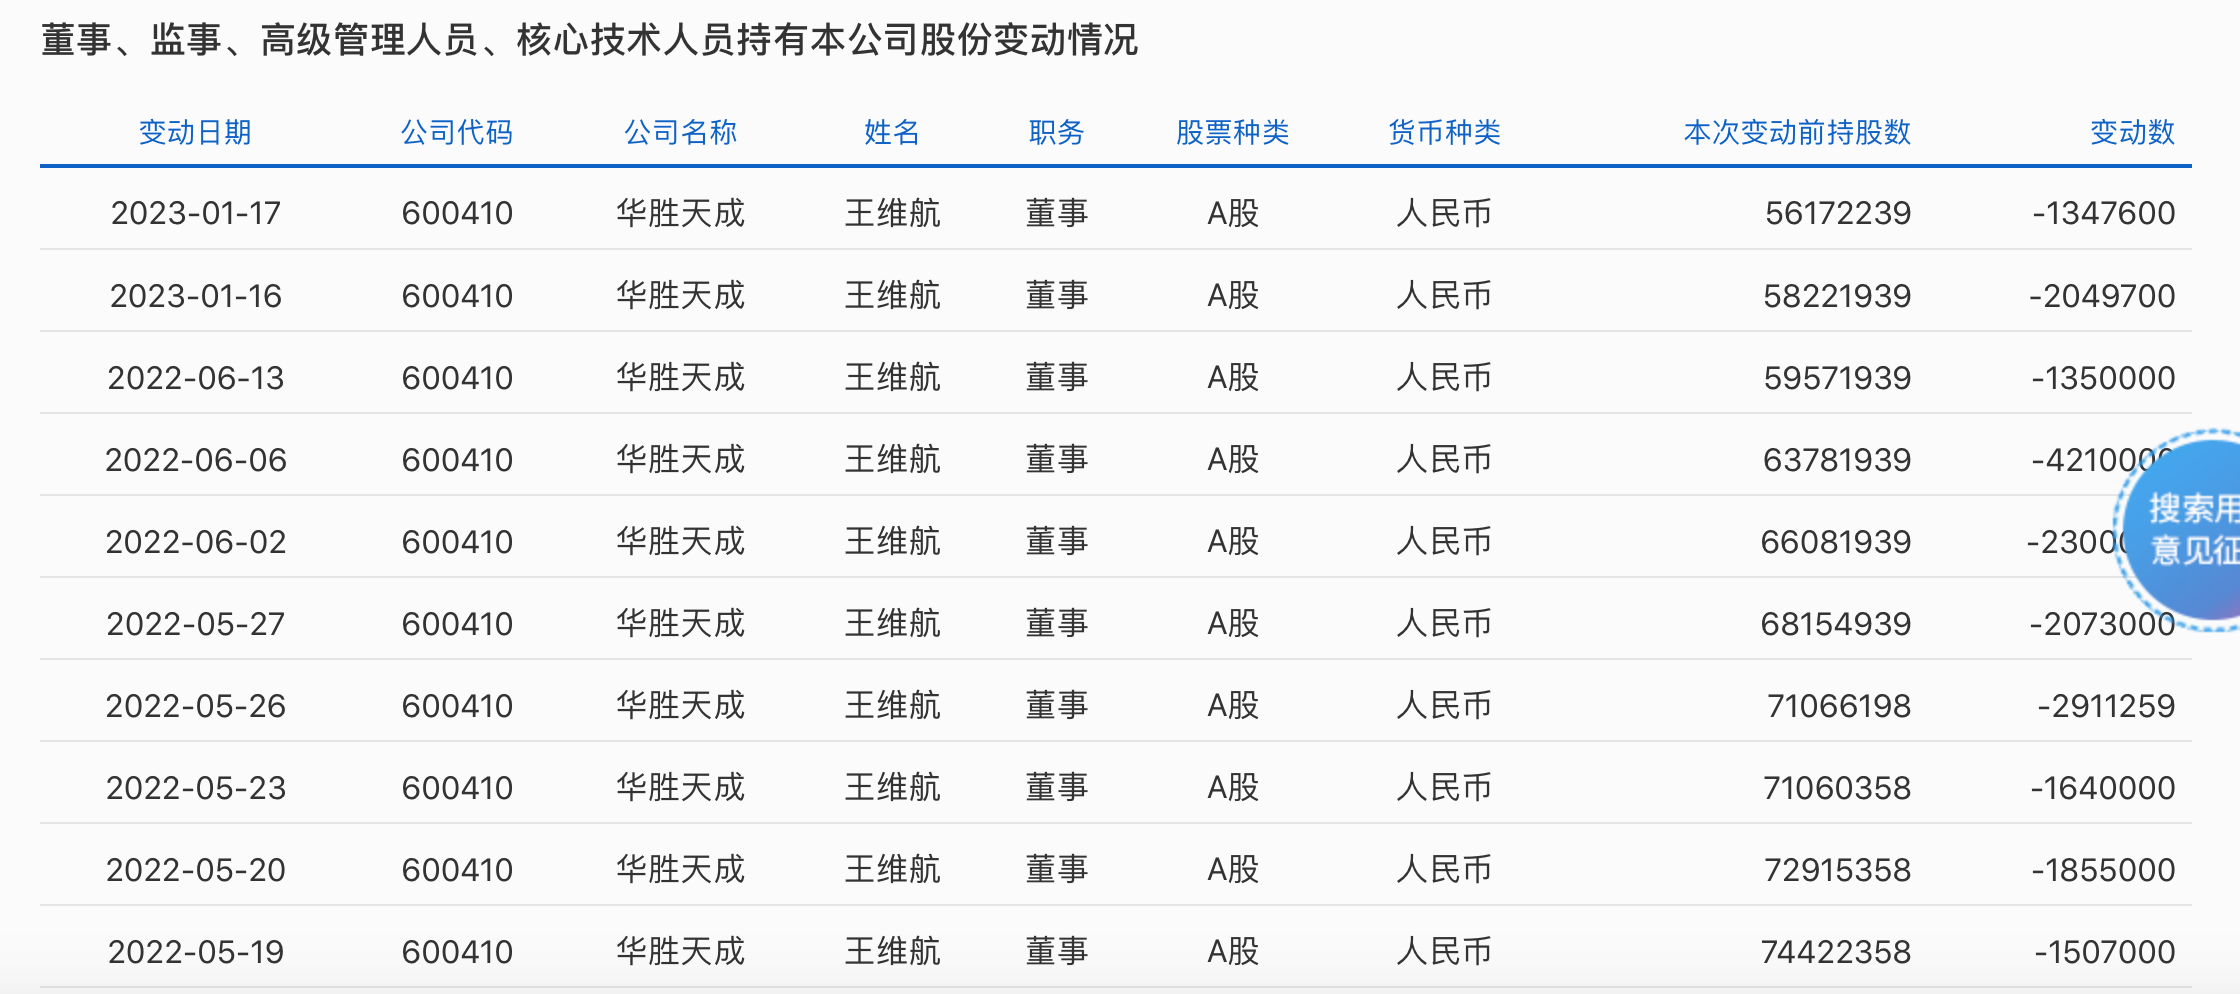This screenshot has height=994, width=2240.
Task: Click the 变动日期 column header
Action: (x=195, y=132)
